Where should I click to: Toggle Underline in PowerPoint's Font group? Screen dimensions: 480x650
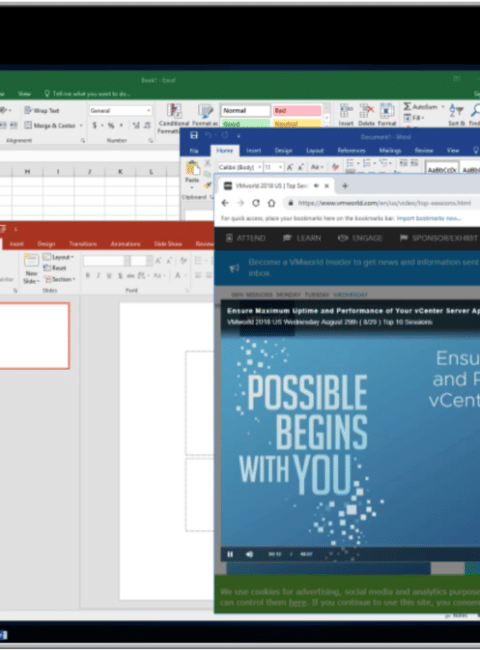109,275
